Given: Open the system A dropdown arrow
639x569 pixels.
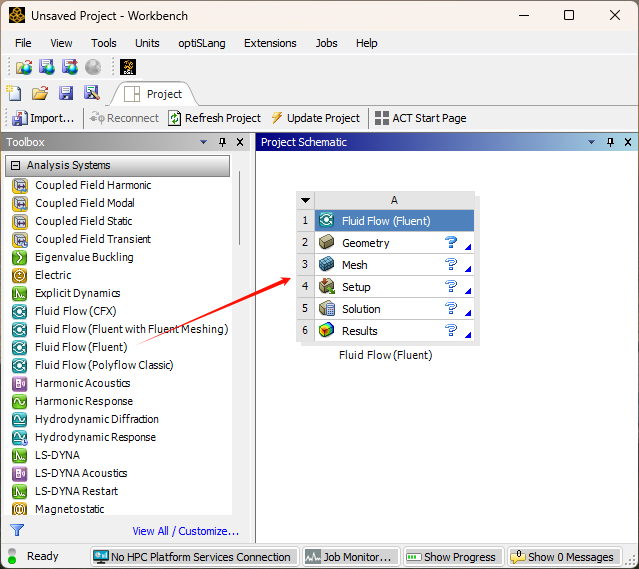Looking at the screenshot, I should (305, 200).
